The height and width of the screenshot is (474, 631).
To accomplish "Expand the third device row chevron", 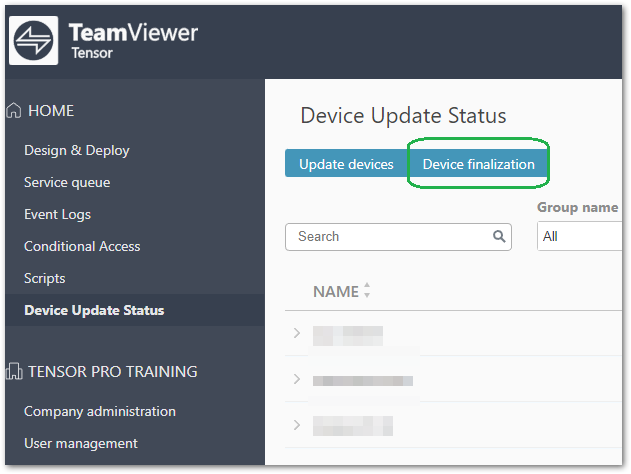I will coord(297,425).
